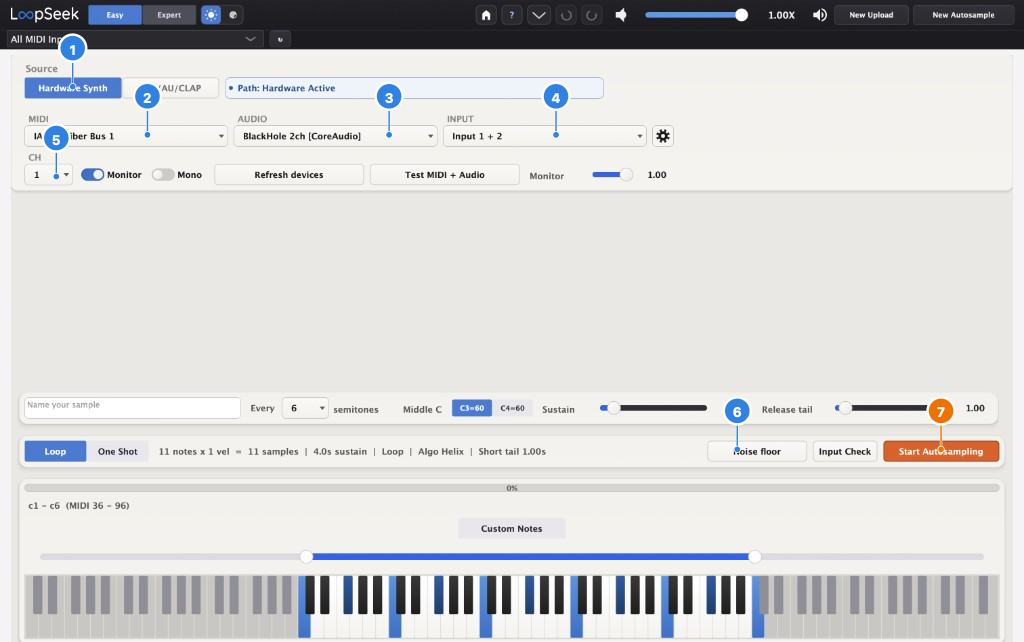Screen dimensions: 1024x642
Task: Click the master volume slider handle
Action: coord(741,15)
